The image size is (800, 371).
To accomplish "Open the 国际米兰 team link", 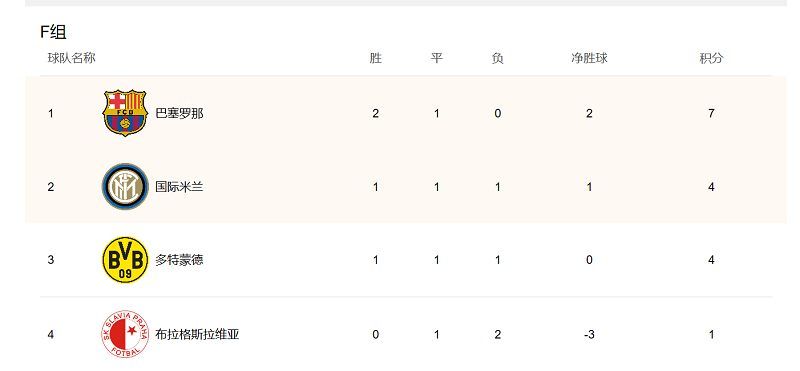I will [179, 187].
